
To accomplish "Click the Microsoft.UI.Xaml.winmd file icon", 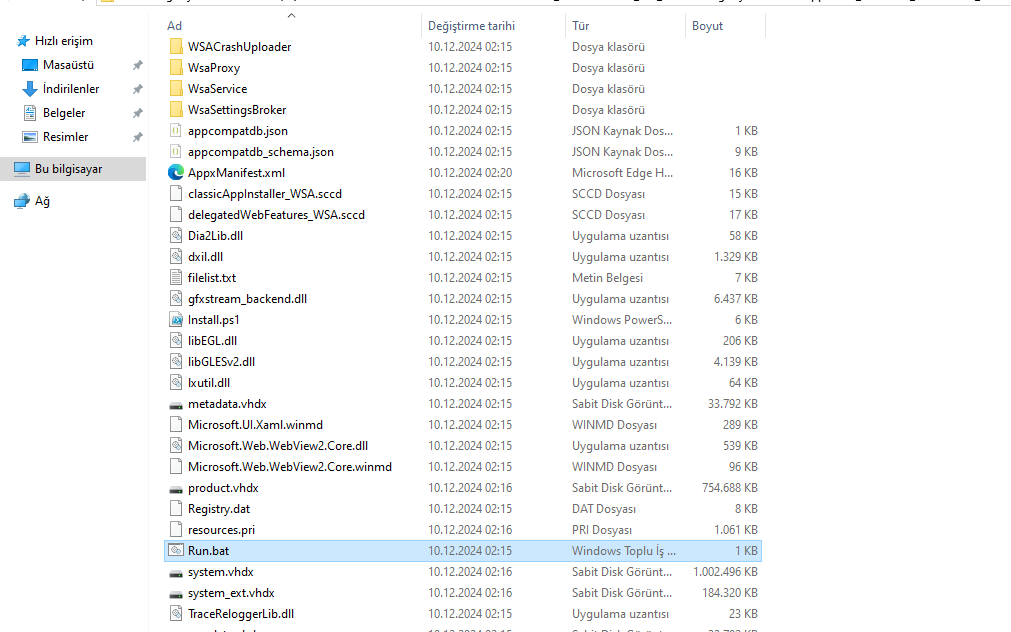I will [x=176, y=425].
